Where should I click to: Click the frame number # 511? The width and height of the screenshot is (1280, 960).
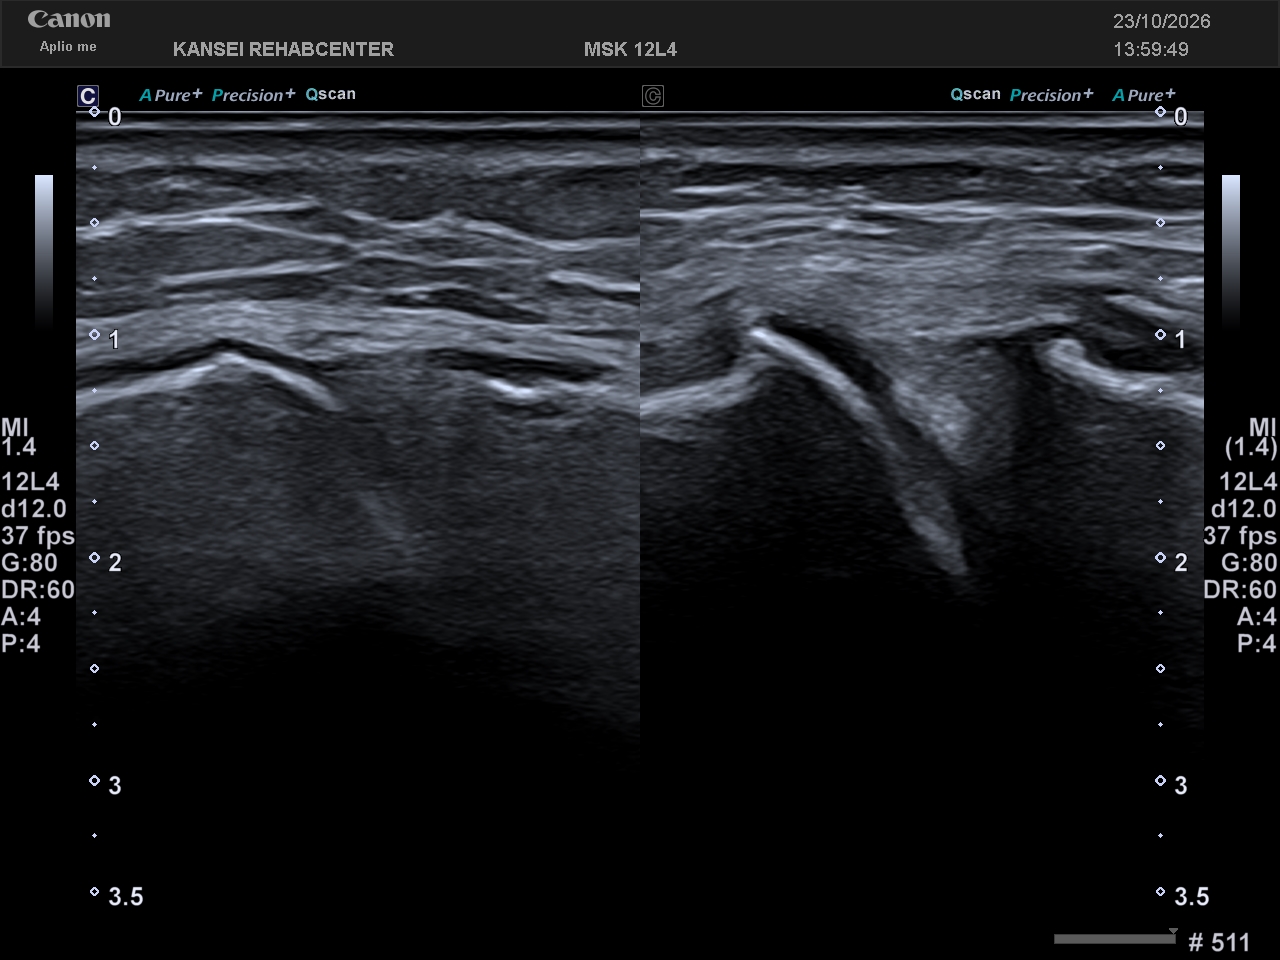[1219, 942]
